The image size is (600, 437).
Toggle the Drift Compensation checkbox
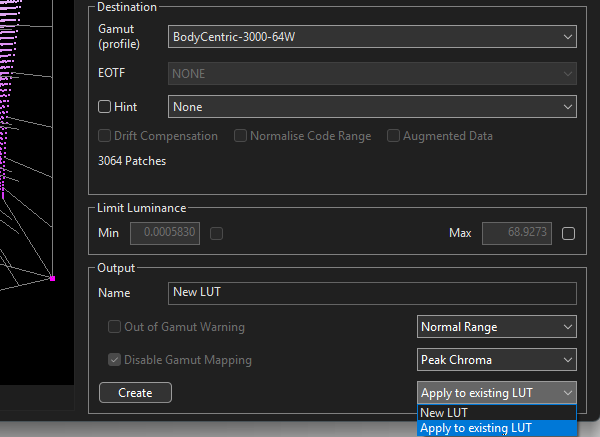(x=104, y=135)
